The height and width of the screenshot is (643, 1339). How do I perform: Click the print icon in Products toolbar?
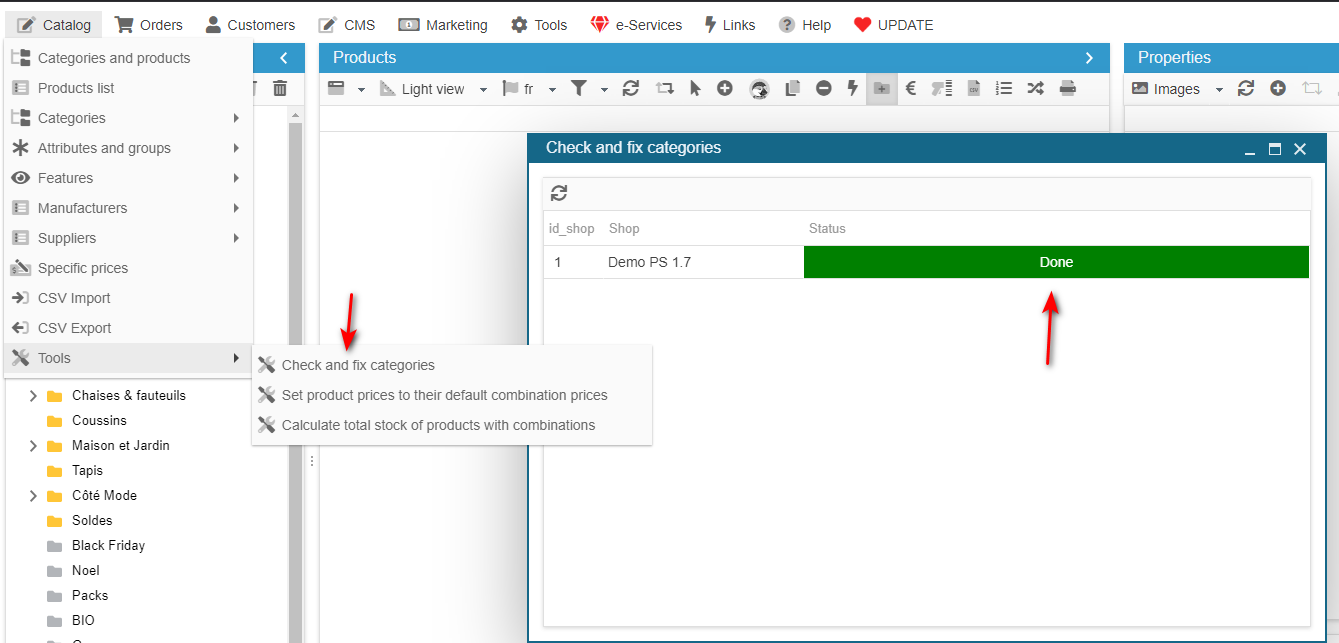click(1068, 89)
